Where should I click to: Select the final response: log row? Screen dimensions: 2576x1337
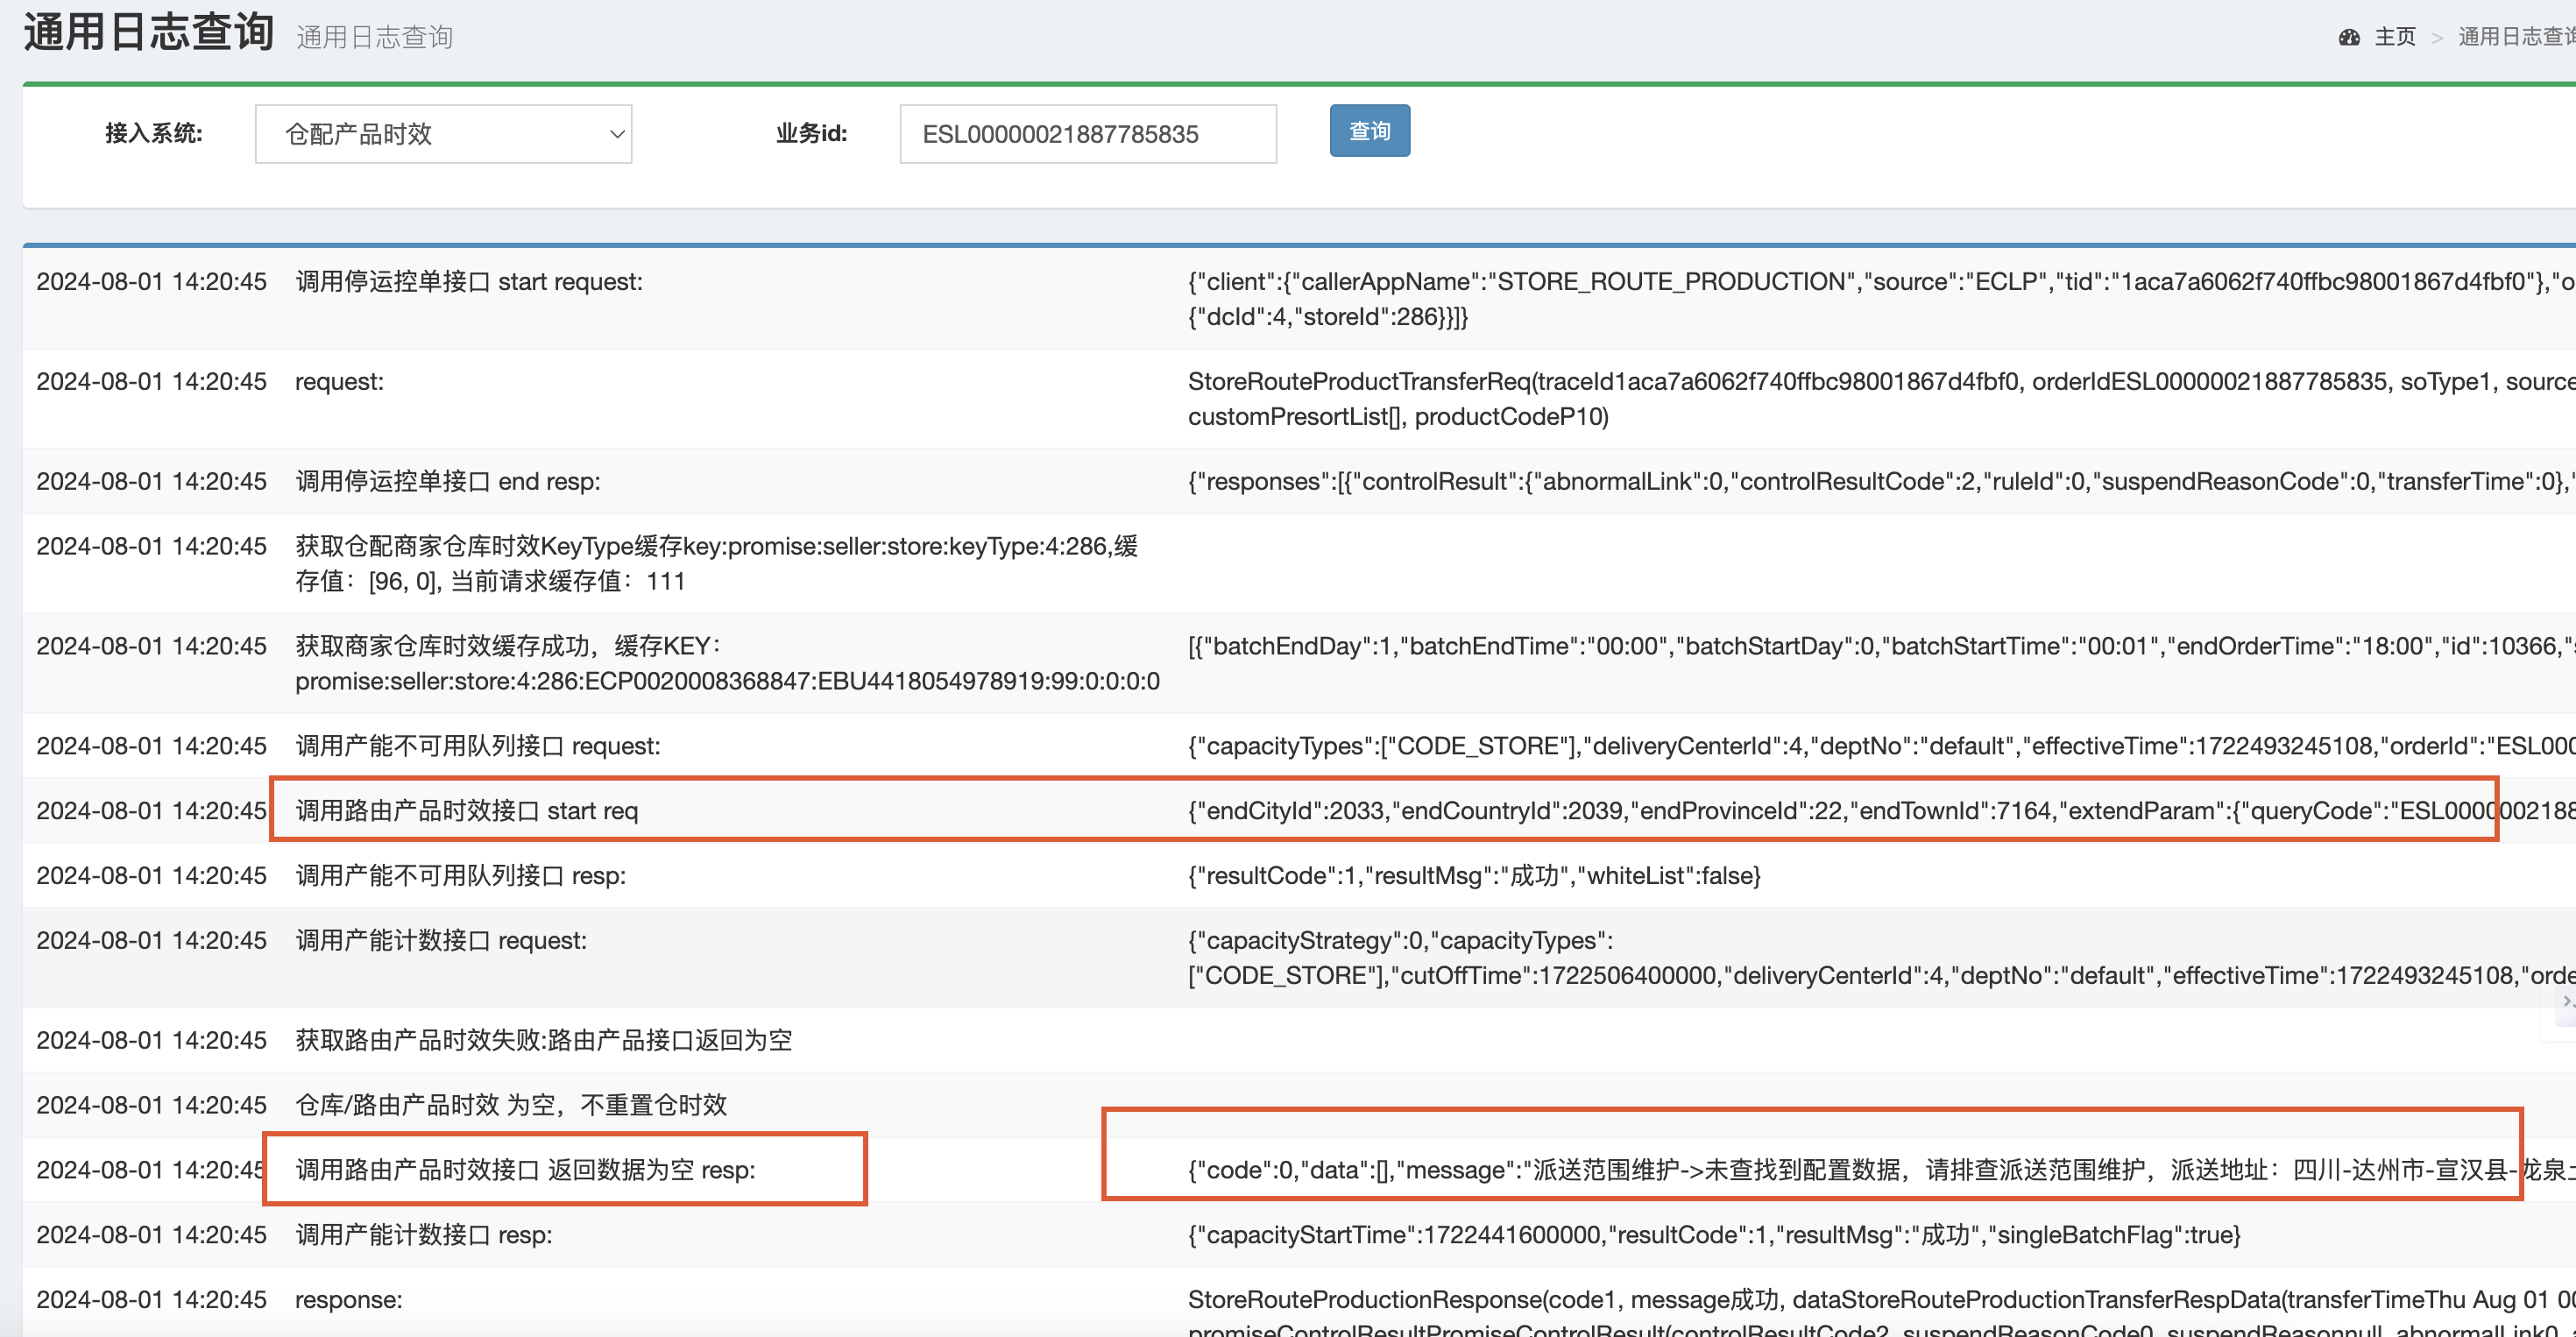point(348,1300)
